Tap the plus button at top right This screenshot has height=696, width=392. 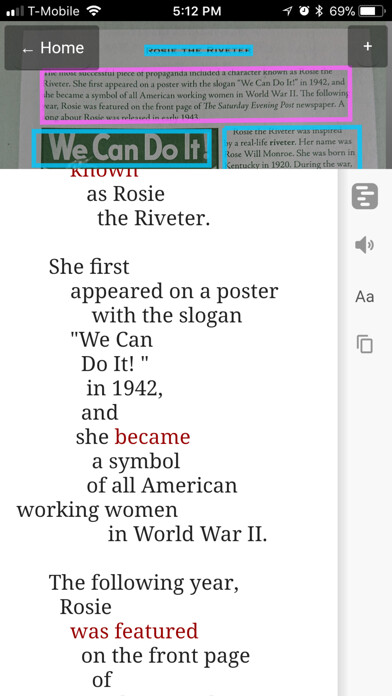[367, 47]
